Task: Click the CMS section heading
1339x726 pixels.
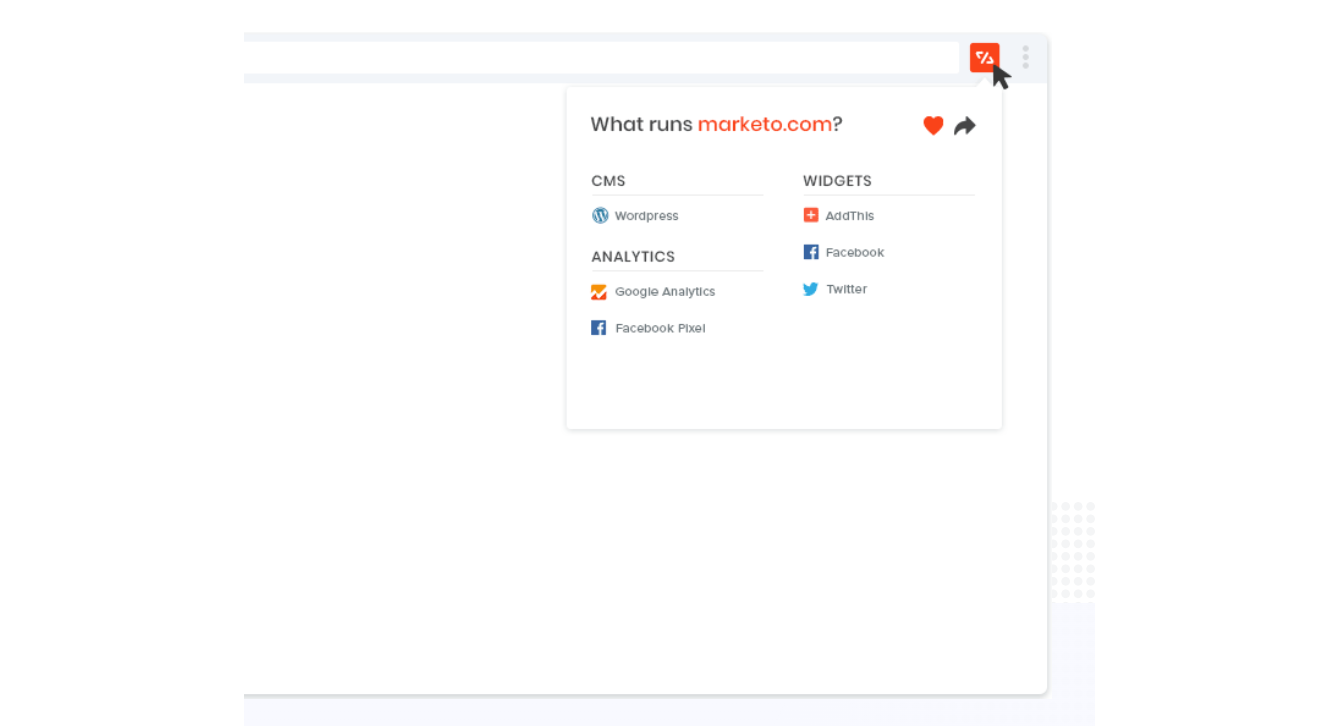Action: (608, 181)
